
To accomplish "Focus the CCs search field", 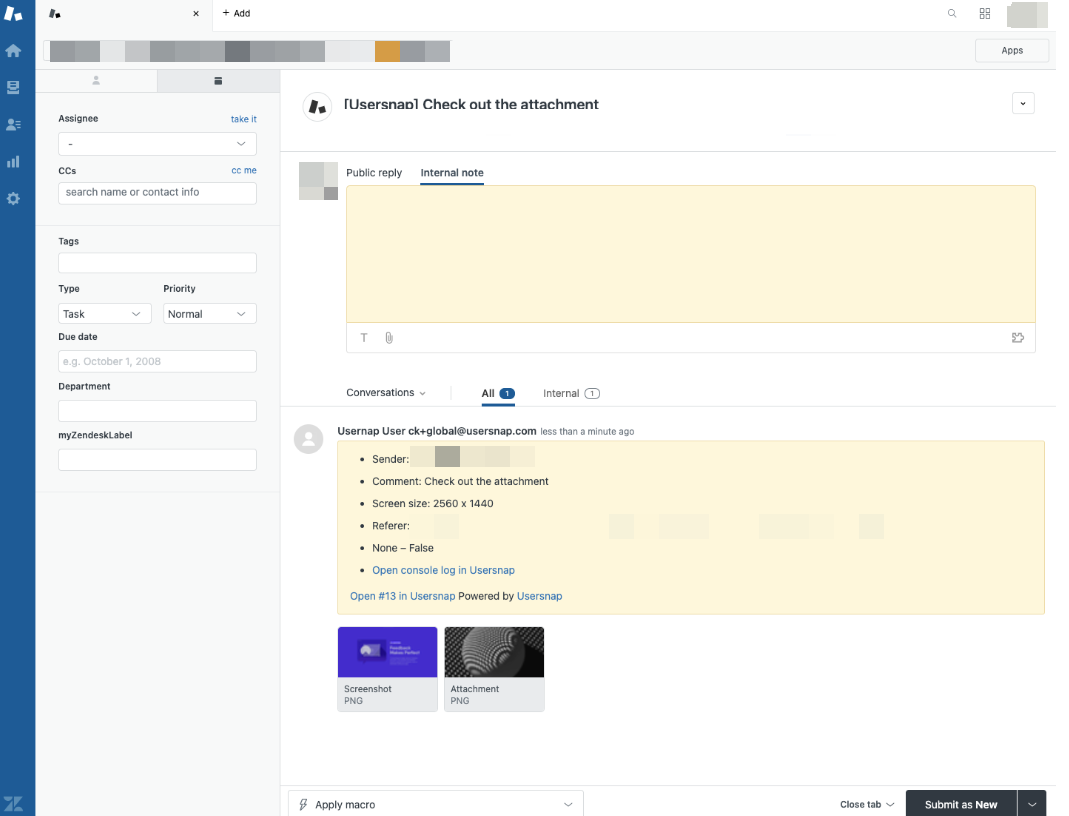I will pos(157,193).
